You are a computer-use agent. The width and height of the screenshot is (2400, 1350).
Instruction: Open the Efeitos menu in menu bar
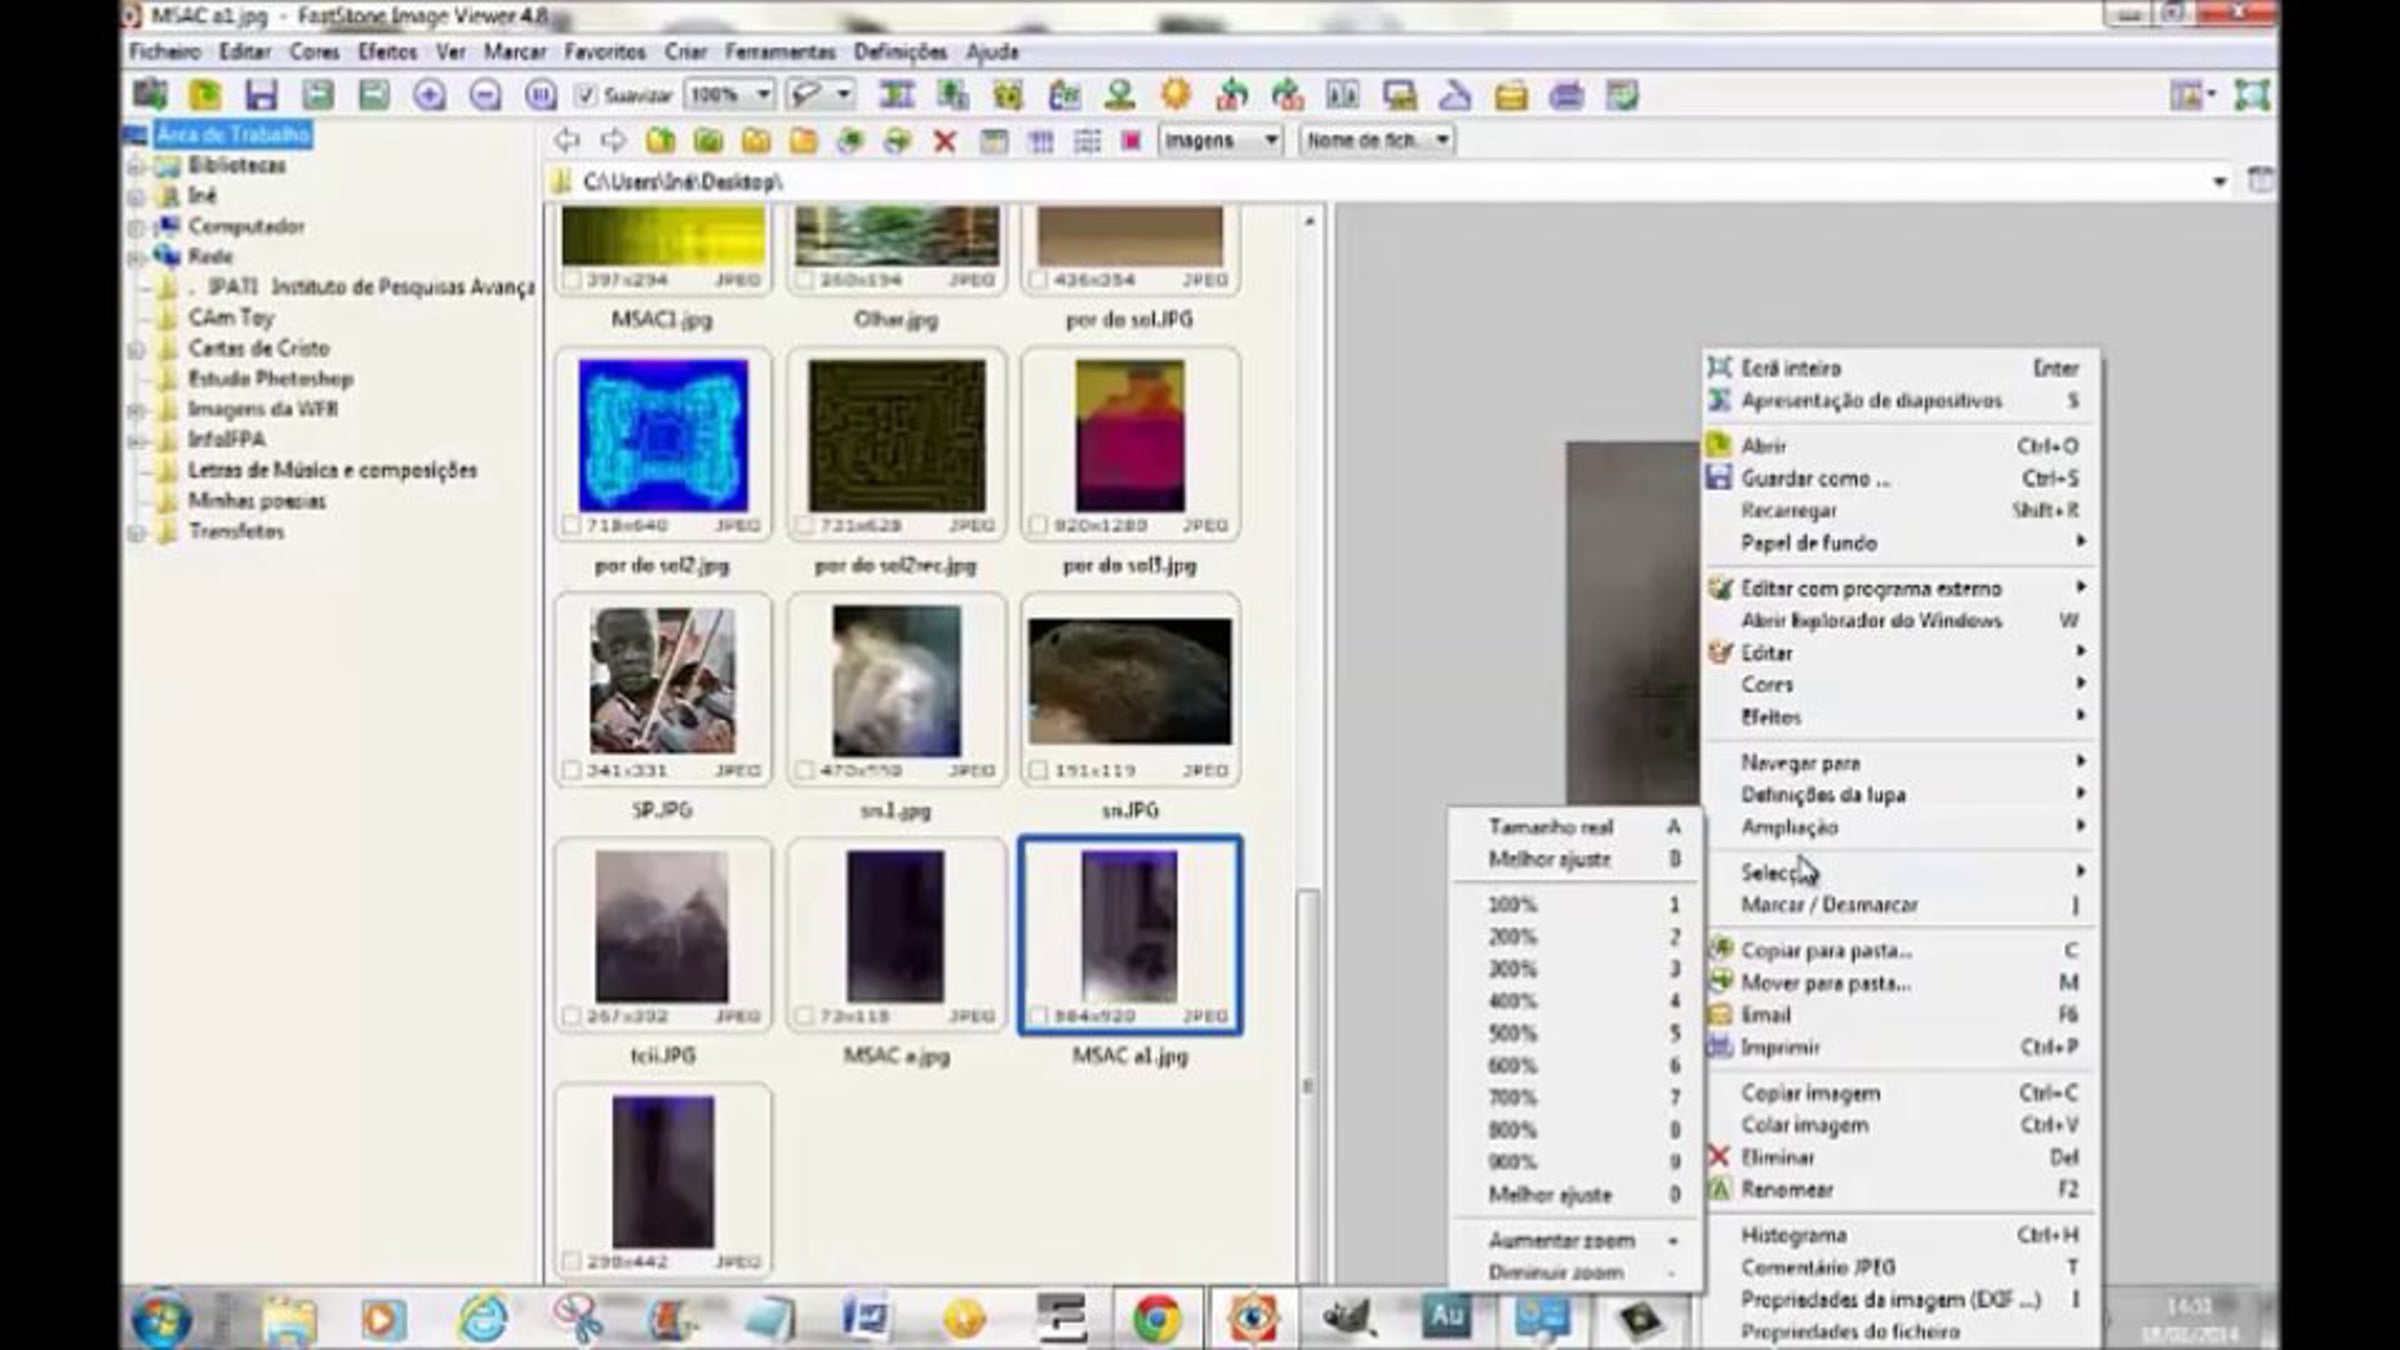[x=387, y=51]
